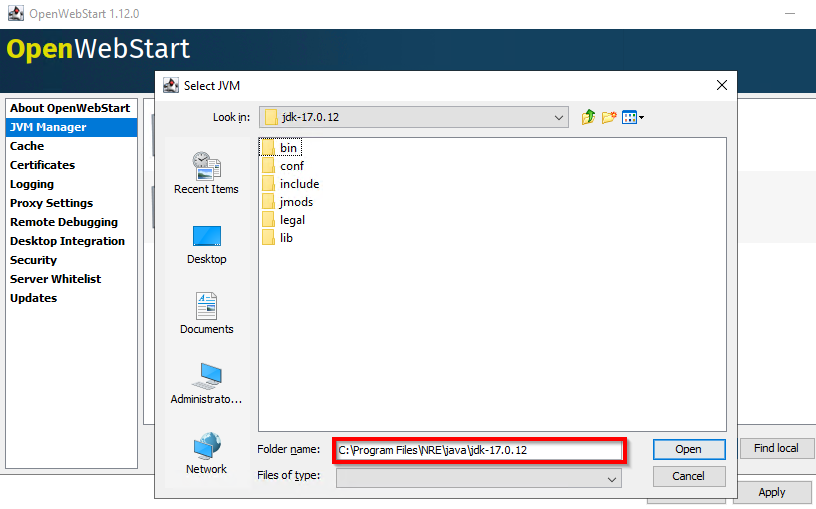Open Remote Debugging section
Viewport: 816px width, 509px height.
click(x=71, y=222)
